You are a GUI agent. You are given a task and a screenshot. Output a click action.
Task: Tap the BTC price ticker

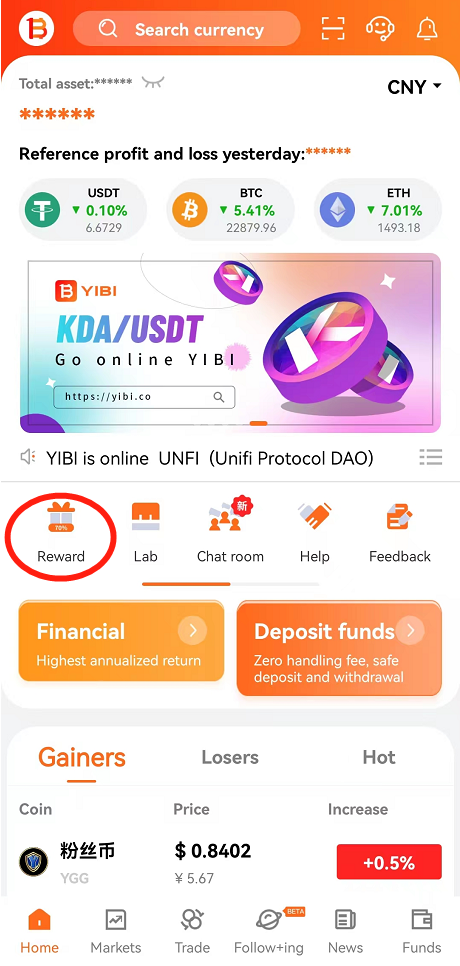click(232, 210)
